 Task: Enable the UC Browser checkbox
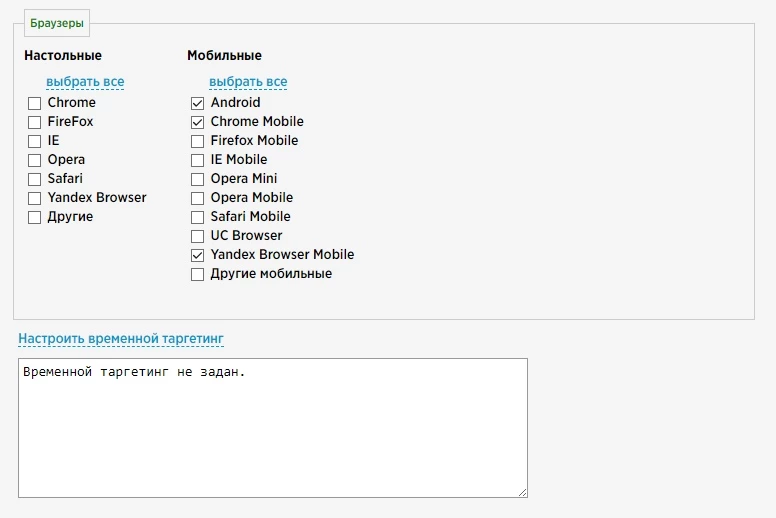(x=197, y=236)
